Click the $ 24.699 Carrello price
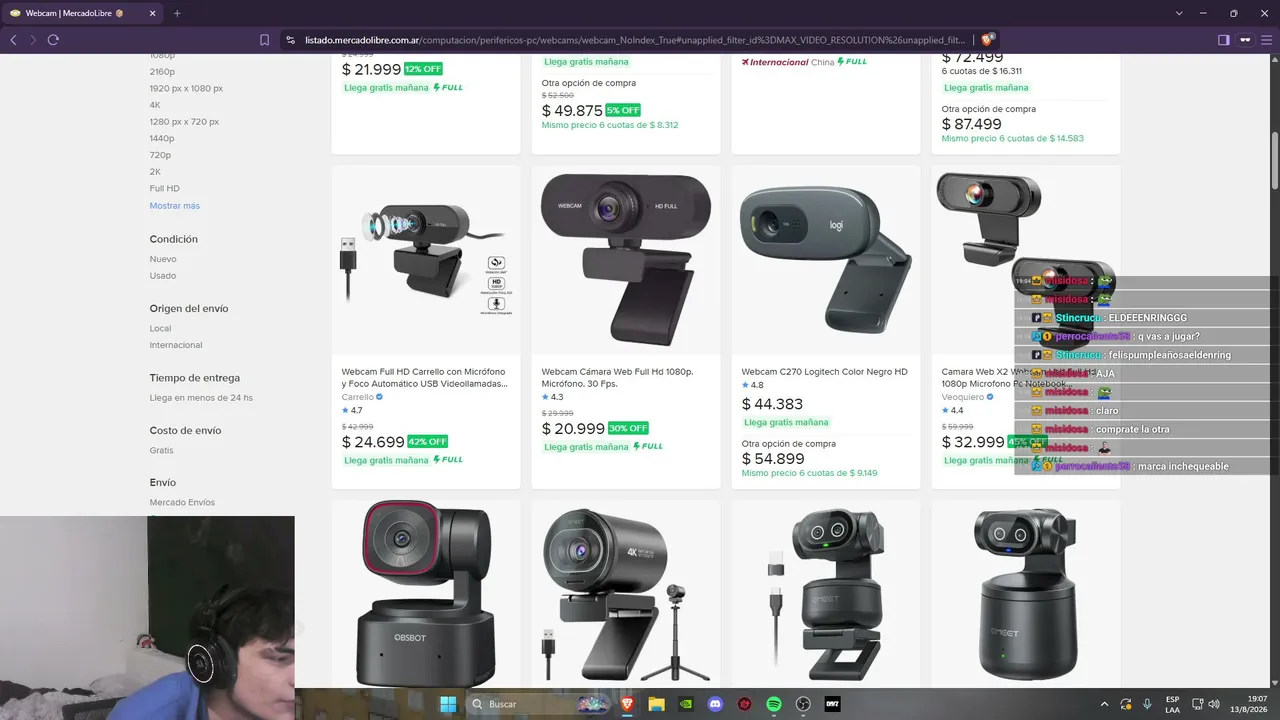 point(373,442)
